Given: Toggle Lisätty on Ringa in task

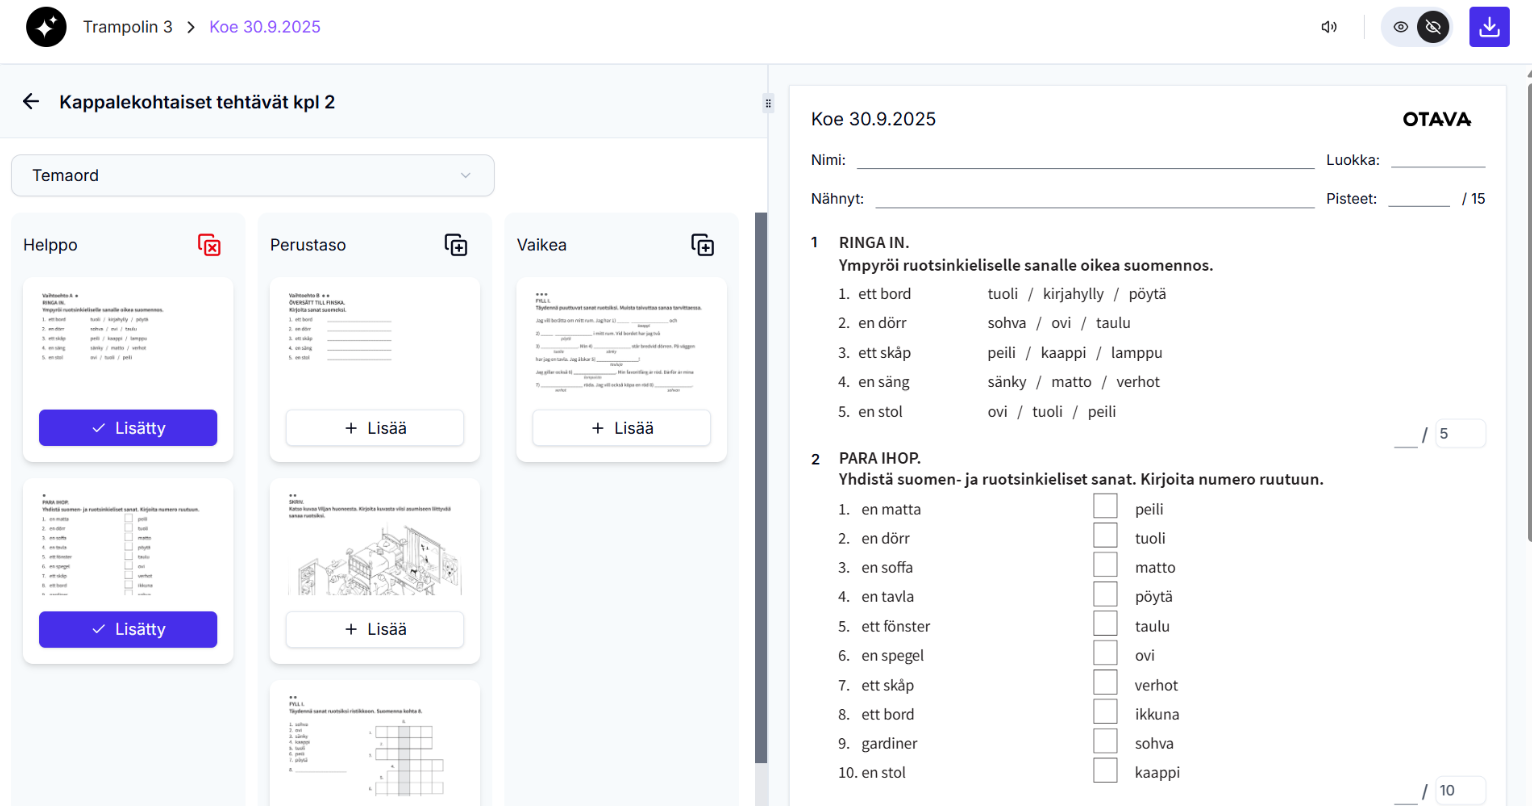Looking at the screenshot, I should pos(128,428).
